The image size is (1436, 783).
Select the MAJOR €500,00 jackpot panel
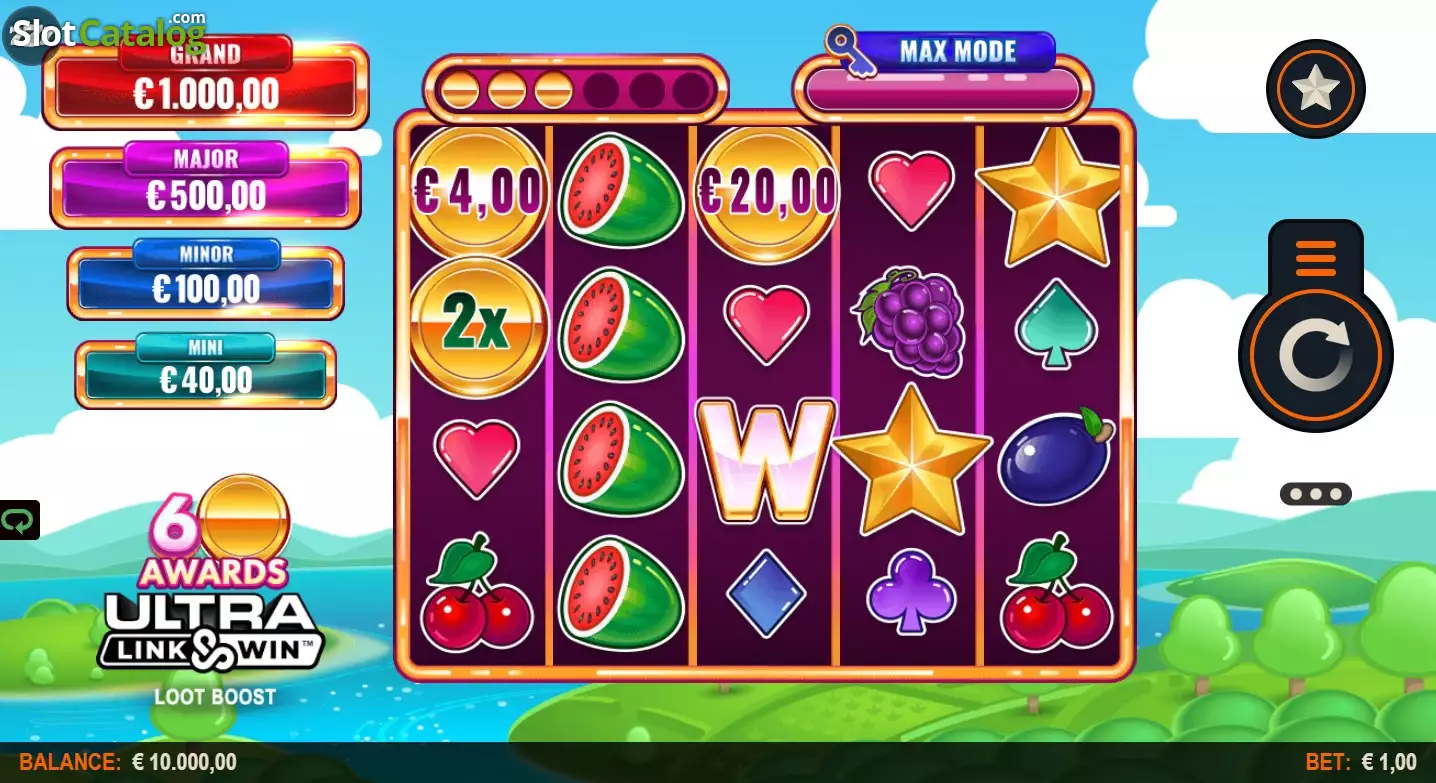(x=205, y=185)
